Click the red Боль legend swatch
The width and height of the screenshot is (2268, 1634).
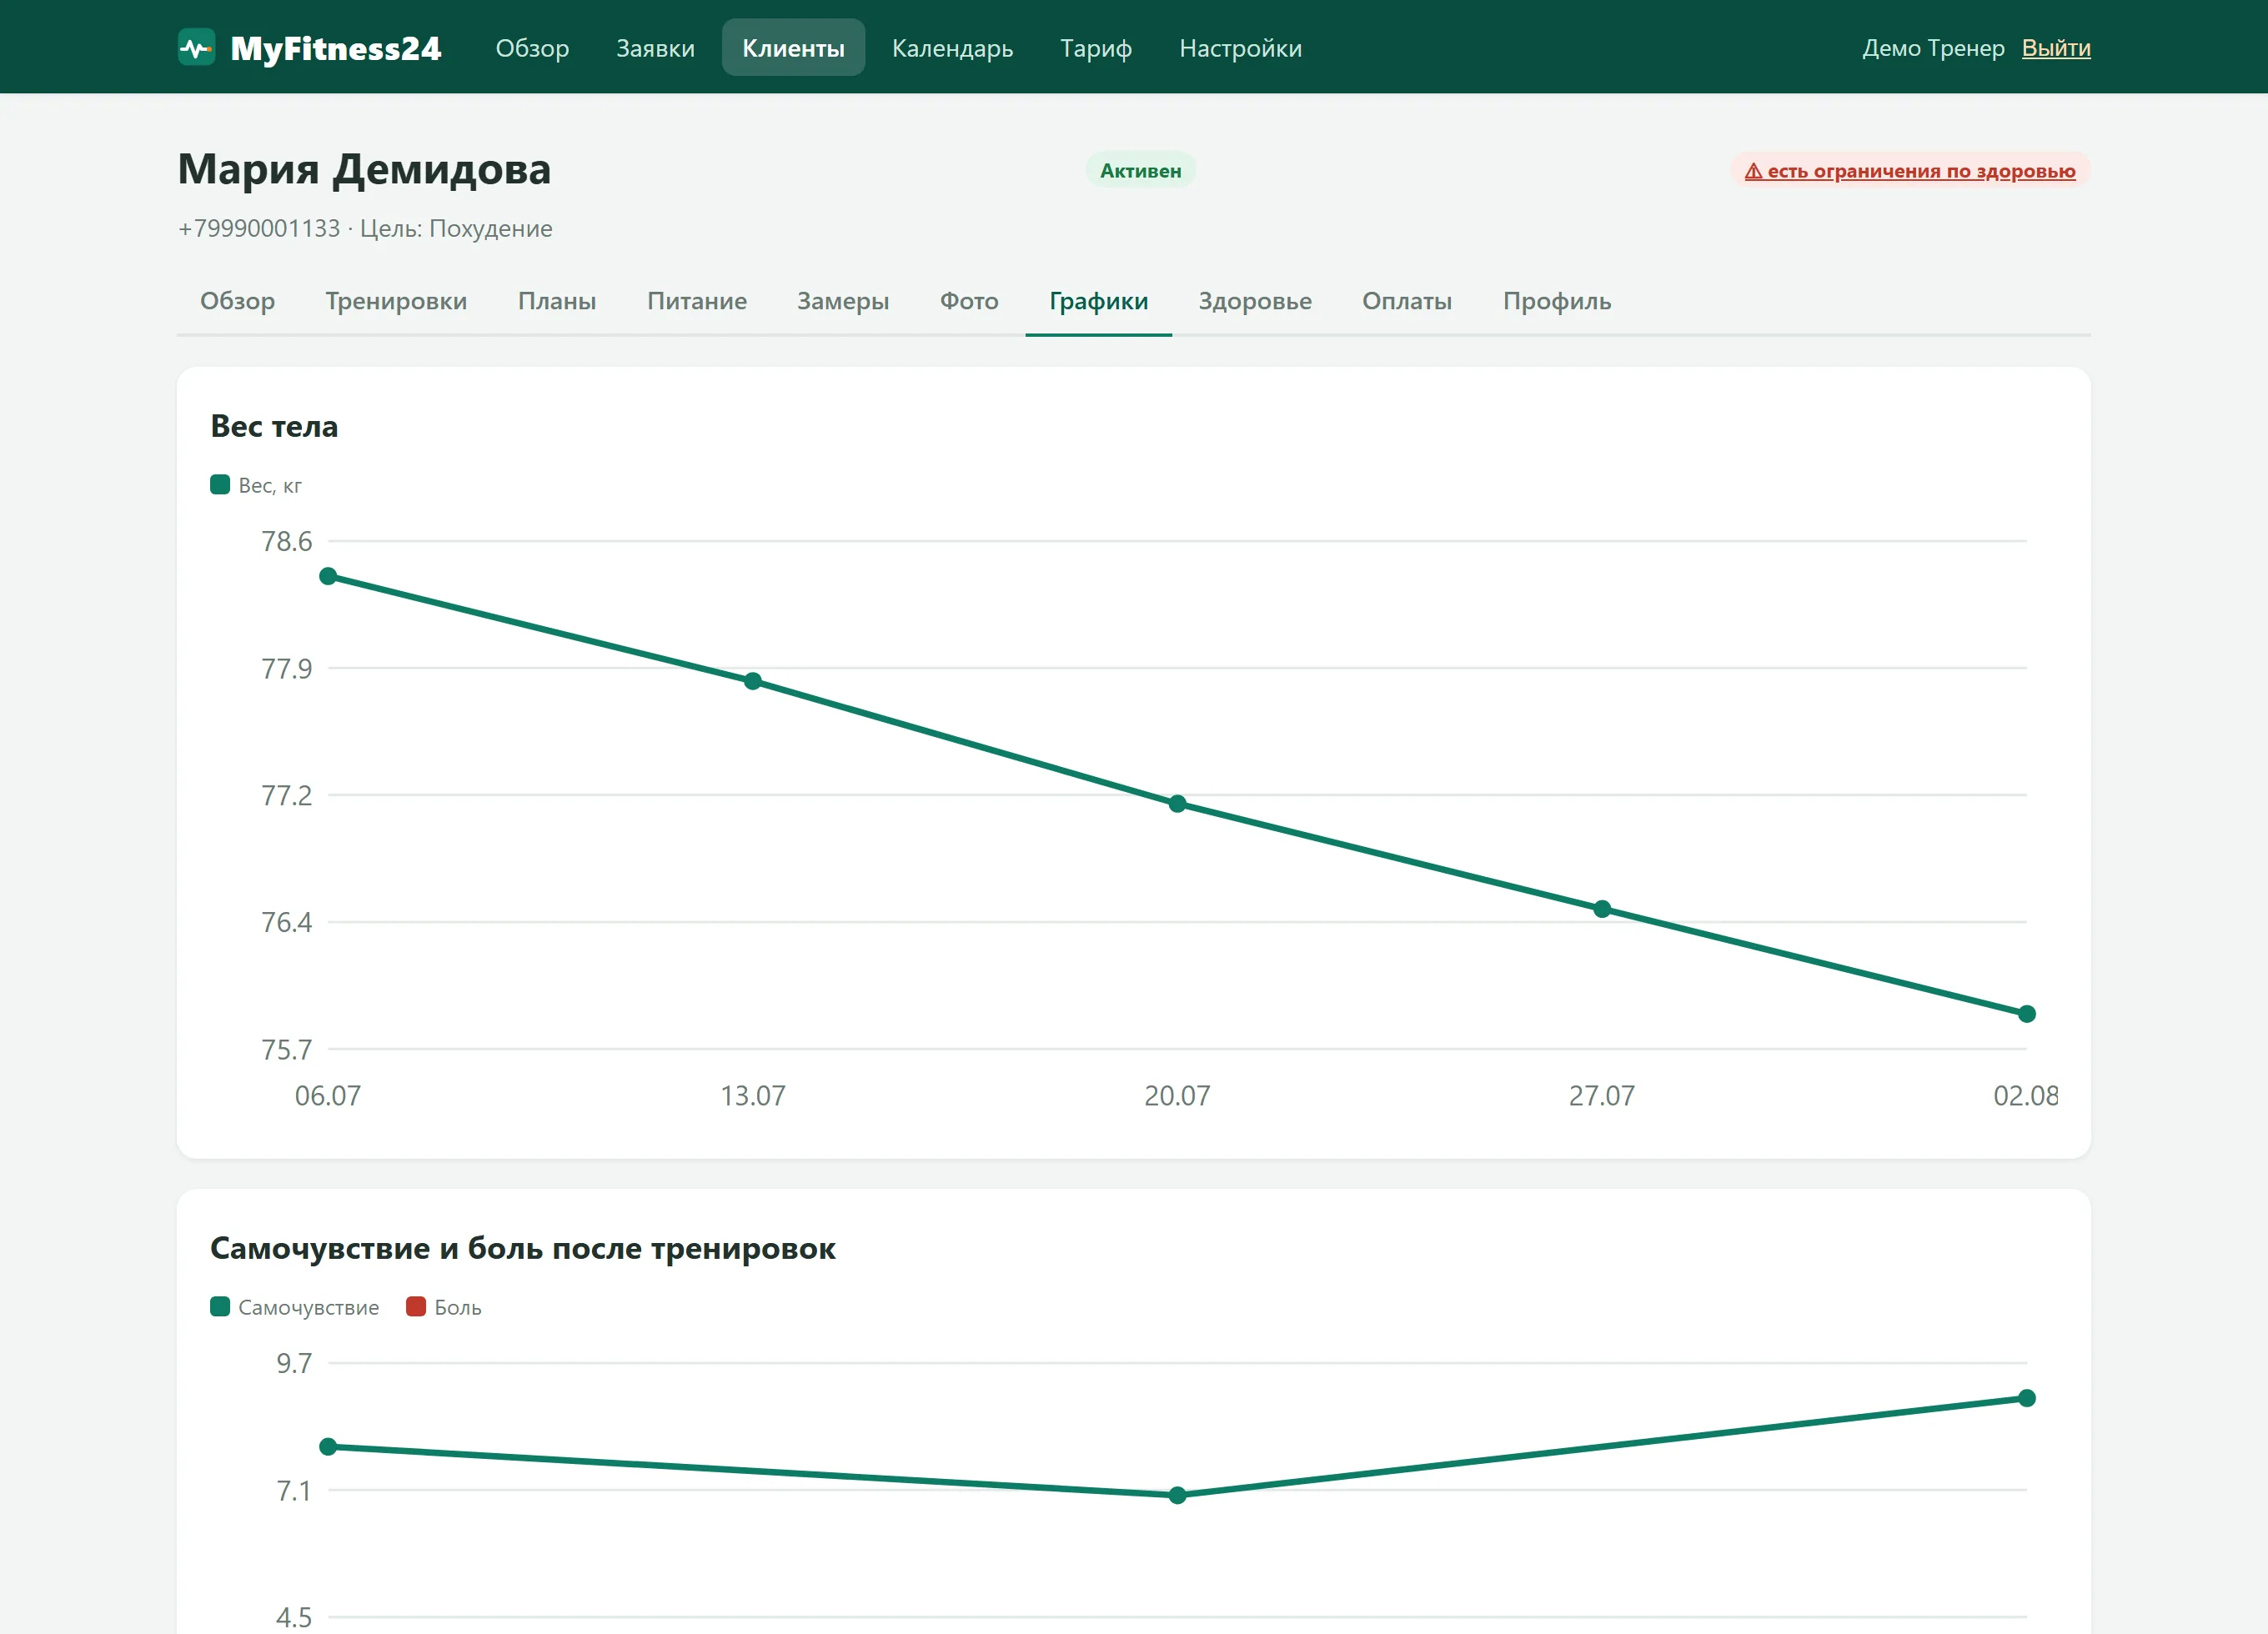point(416,1307)
